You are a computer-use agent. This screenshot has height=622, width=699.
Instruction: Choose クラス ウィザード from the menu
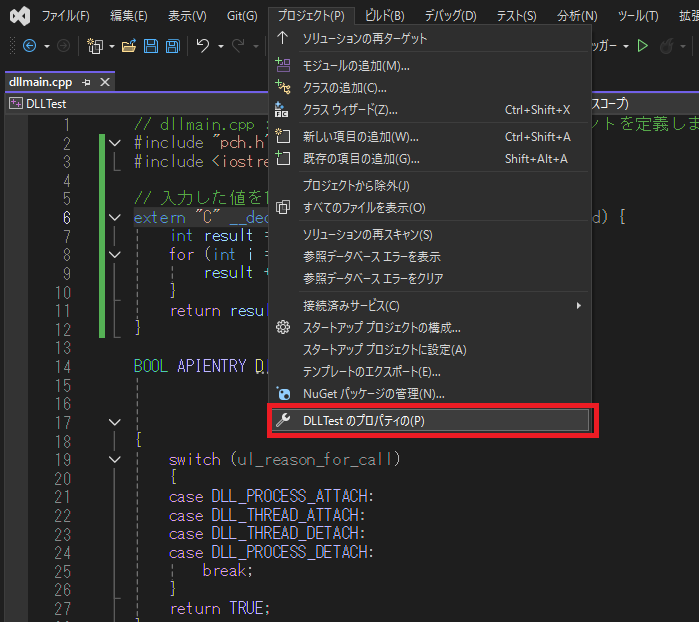pos(350,109)
